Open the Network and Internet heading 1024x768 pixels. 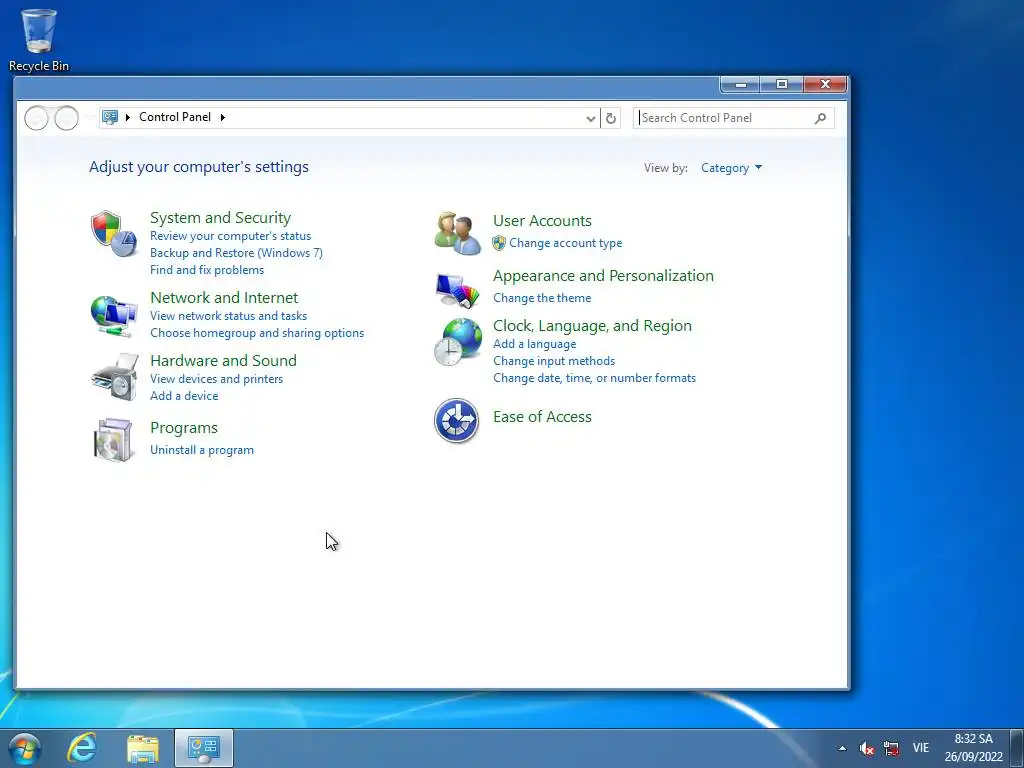coord(224,297)
